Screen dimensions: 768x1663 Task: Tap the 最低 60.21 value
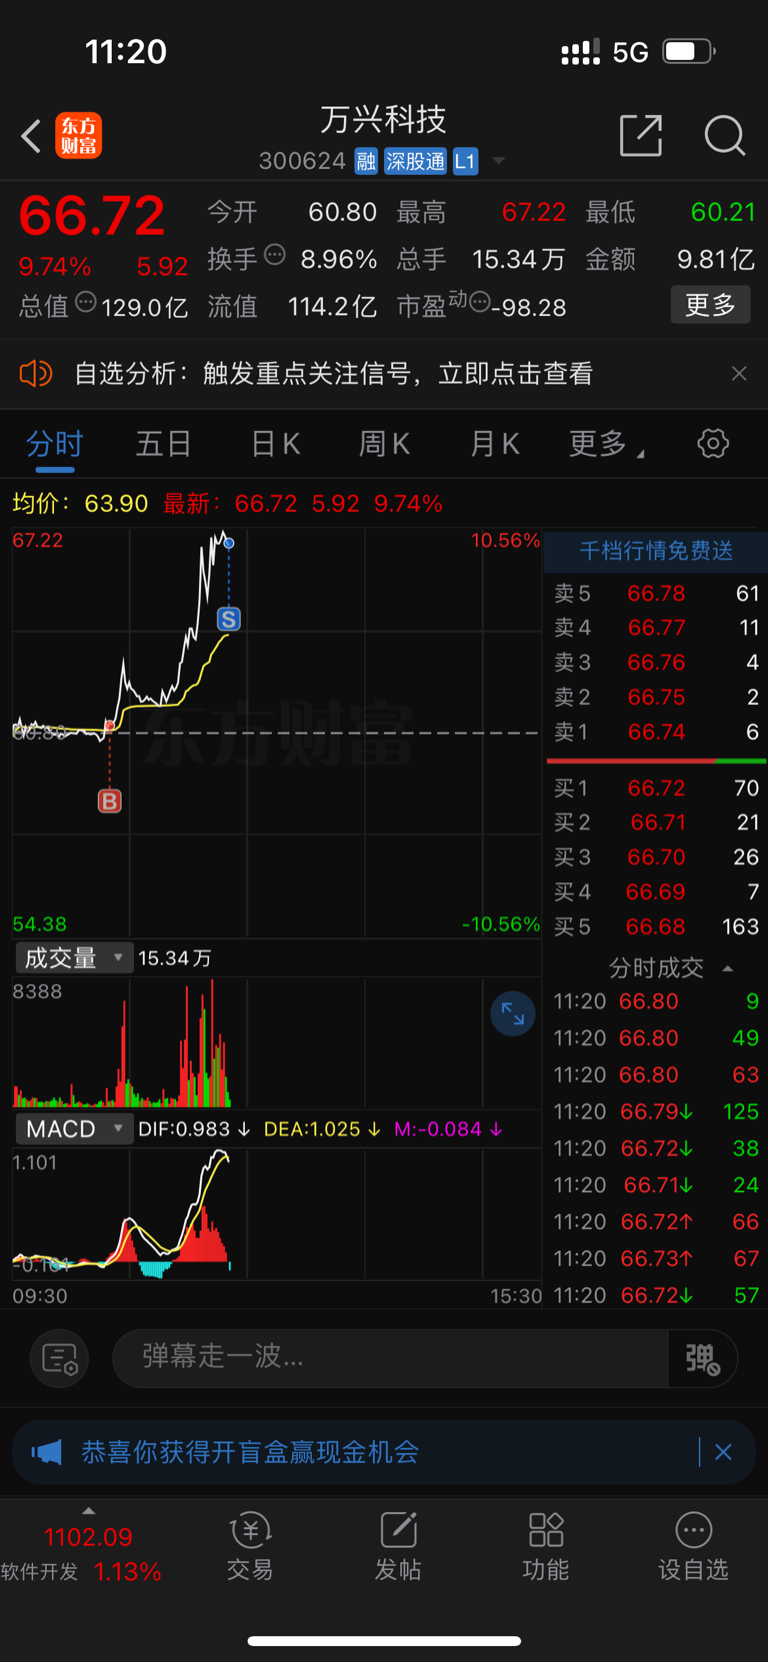pos(723,212)
